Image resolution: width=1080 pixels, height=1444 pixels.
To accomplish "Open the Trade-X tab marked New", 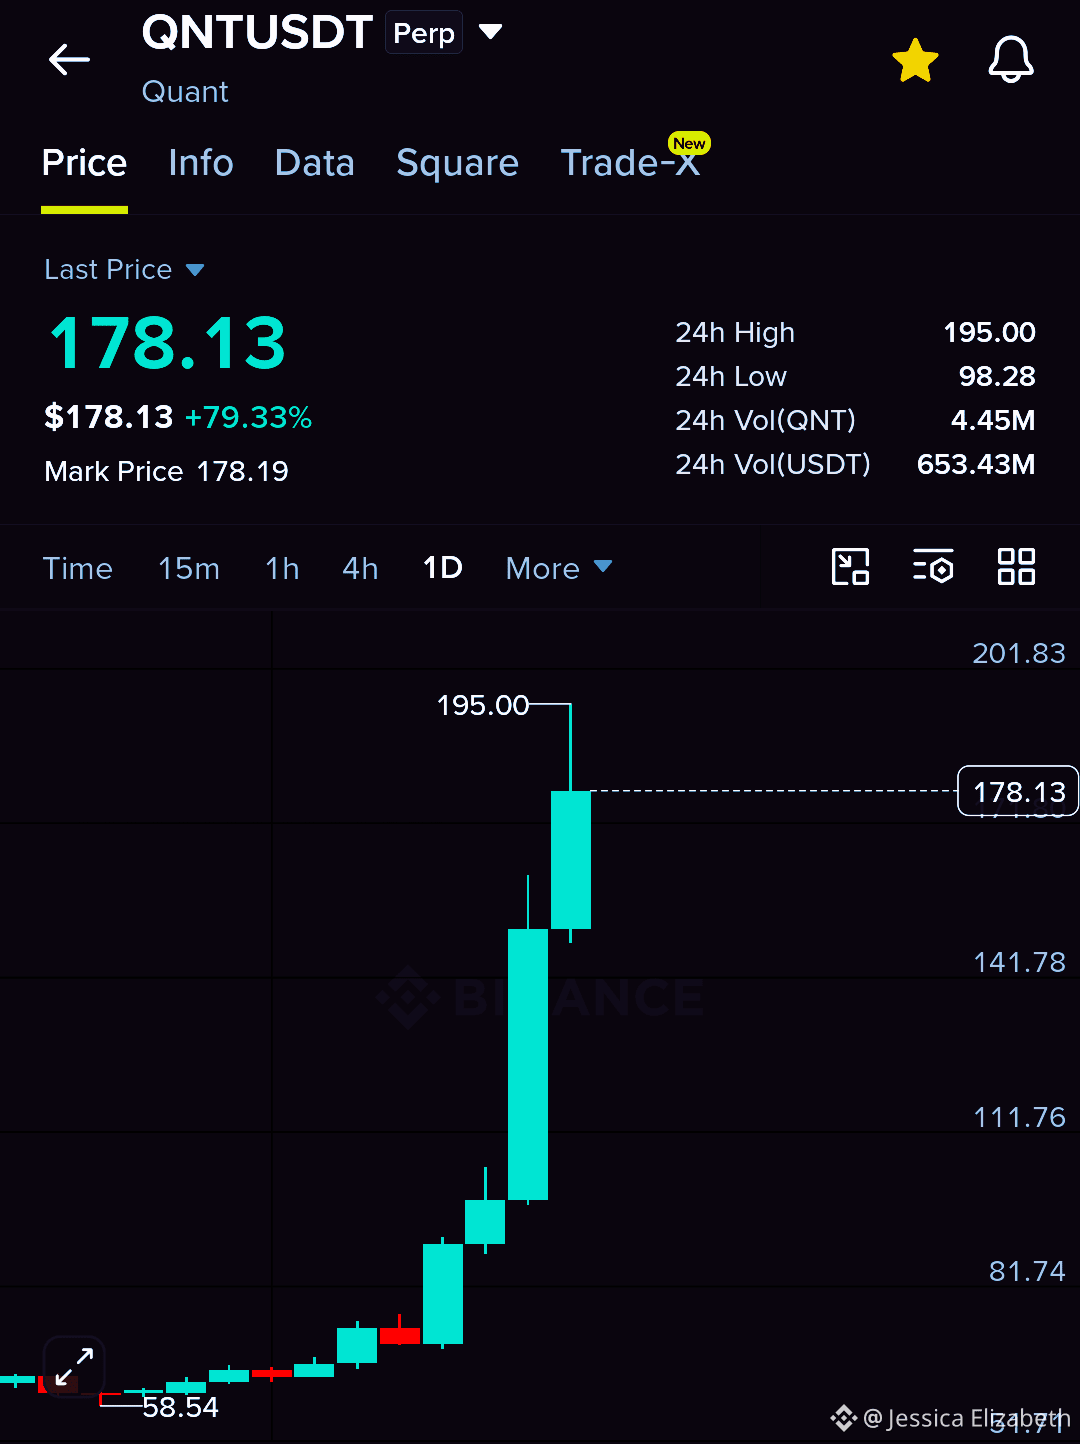I will click(x=632, y=160).
